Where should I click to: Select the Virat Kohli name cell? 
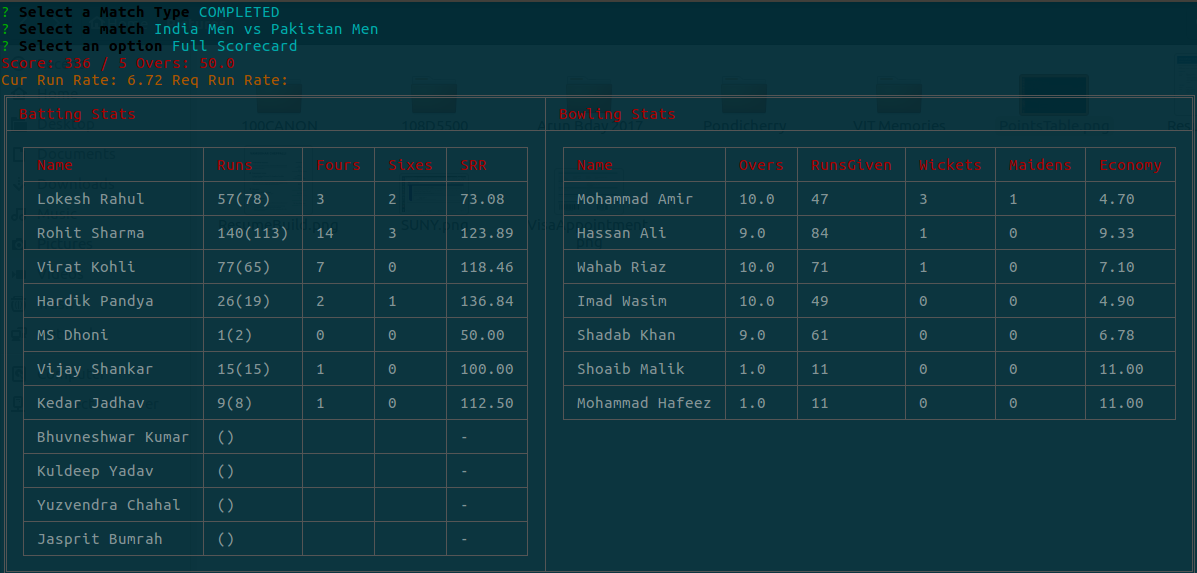coord(86,267)
